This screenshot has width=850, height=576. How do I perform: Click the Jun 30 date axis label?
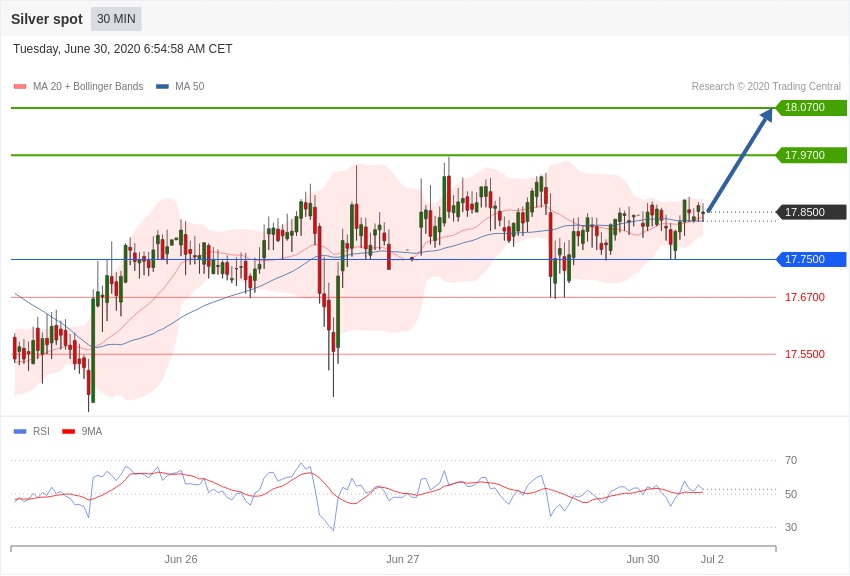click(x=643, y=559)
